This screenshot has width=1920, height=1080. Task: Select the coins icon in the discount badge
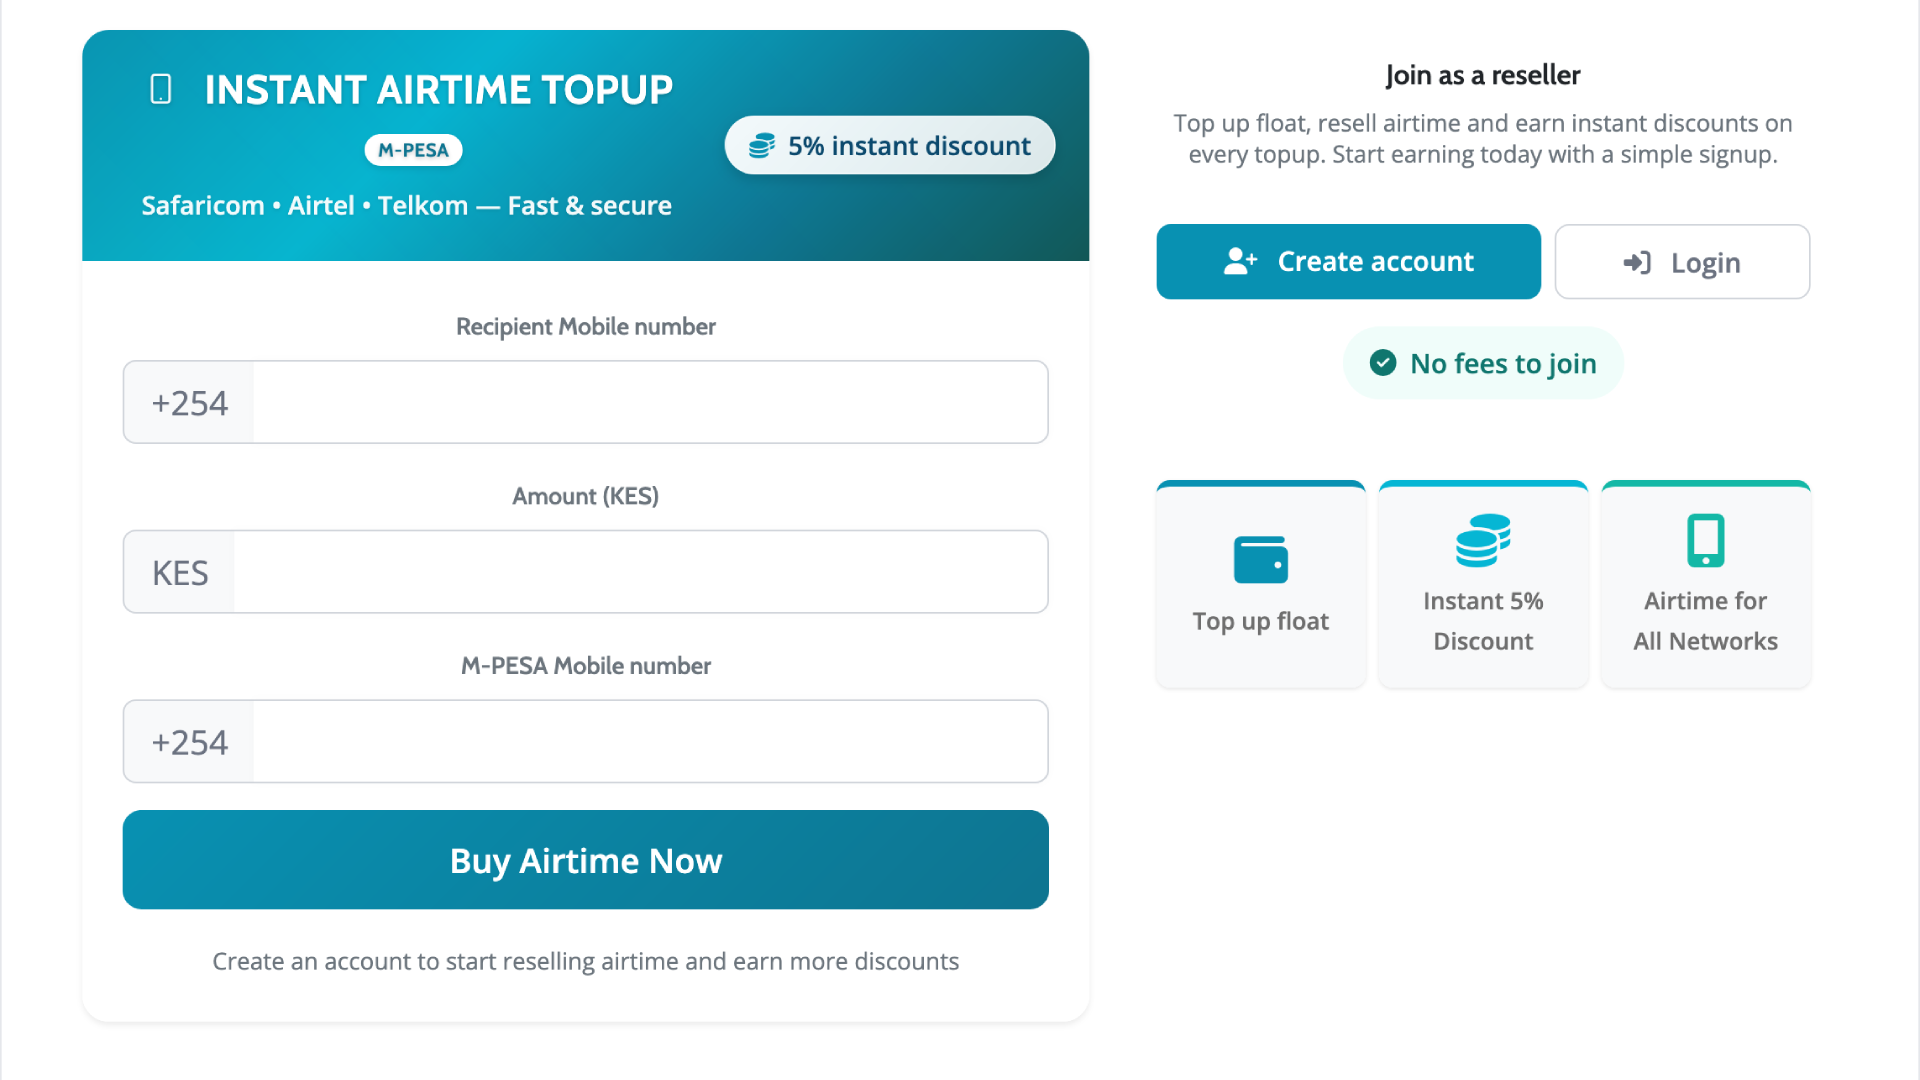pos(764,145)
